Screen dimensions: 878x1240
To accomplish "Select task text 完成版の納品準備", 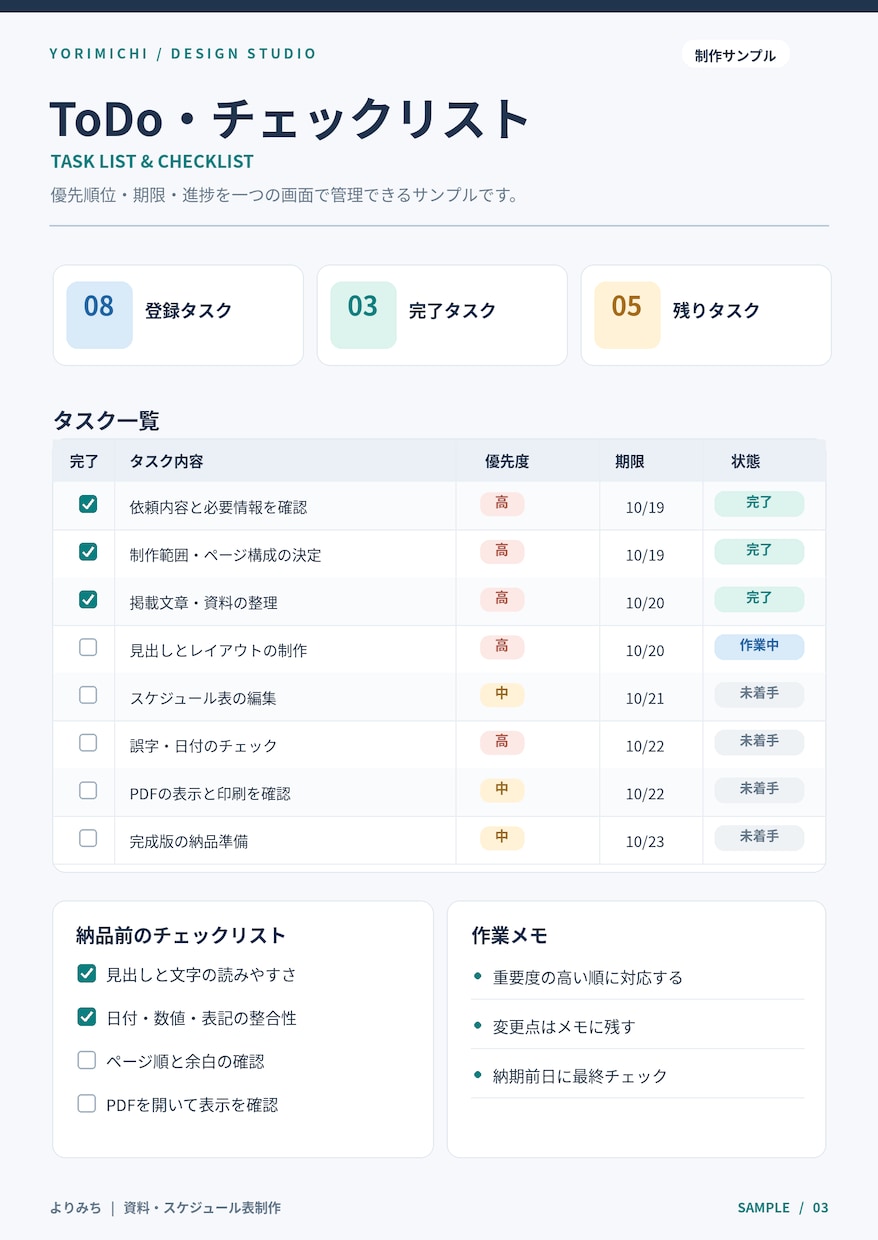I will click(189, 841).
